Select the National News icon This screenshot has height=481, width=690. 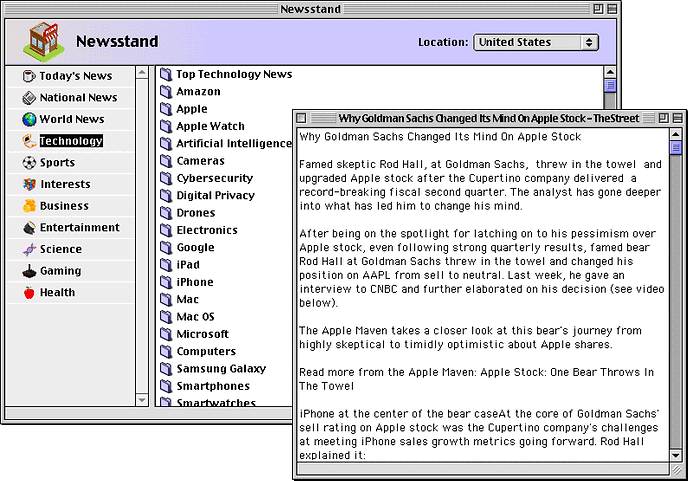[29, 98]
